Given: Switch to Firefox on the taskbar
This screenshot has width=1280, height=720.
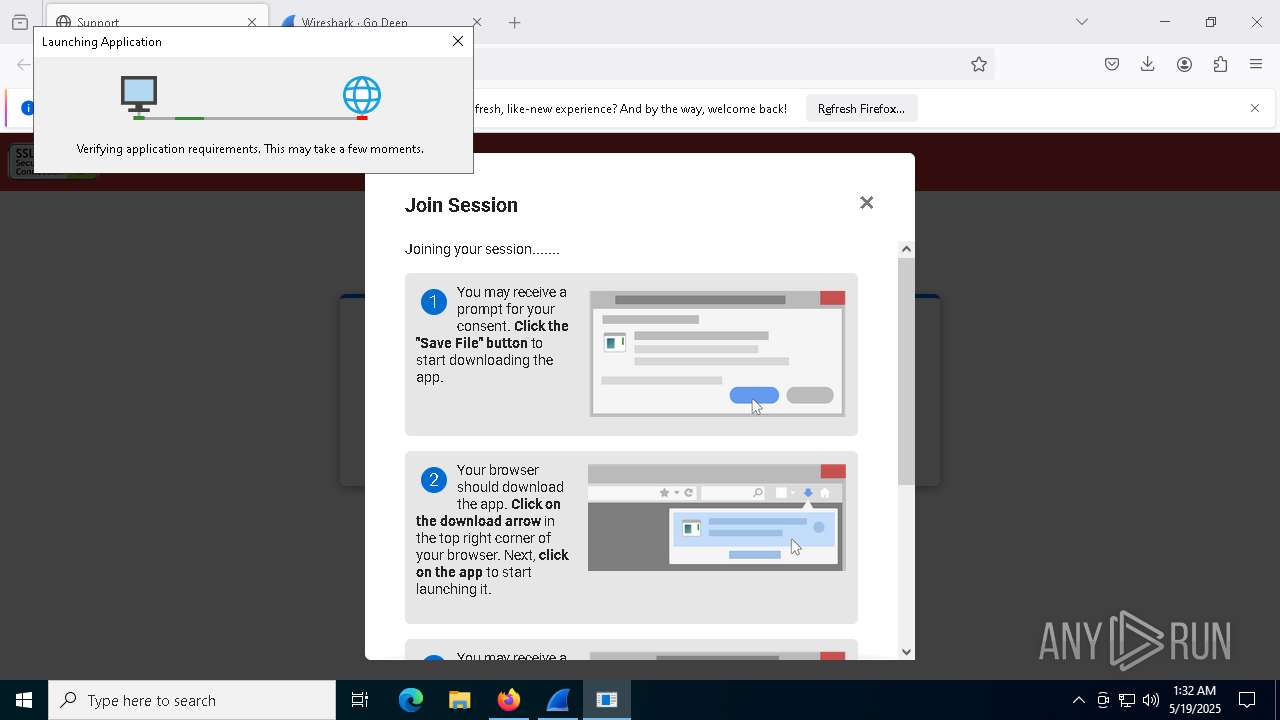Looking at the screenshot, I should coord(509,700).
